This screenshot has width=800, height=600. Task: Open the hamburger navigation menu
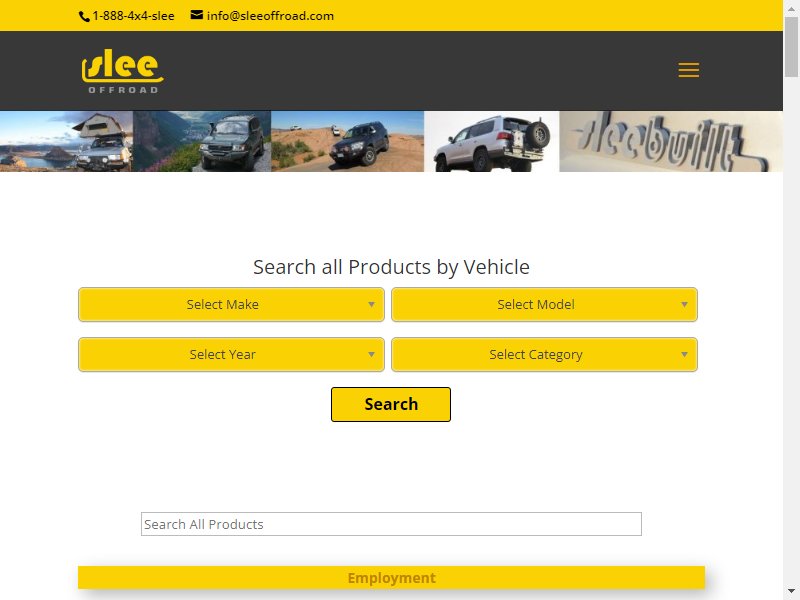tap(688, 70)
